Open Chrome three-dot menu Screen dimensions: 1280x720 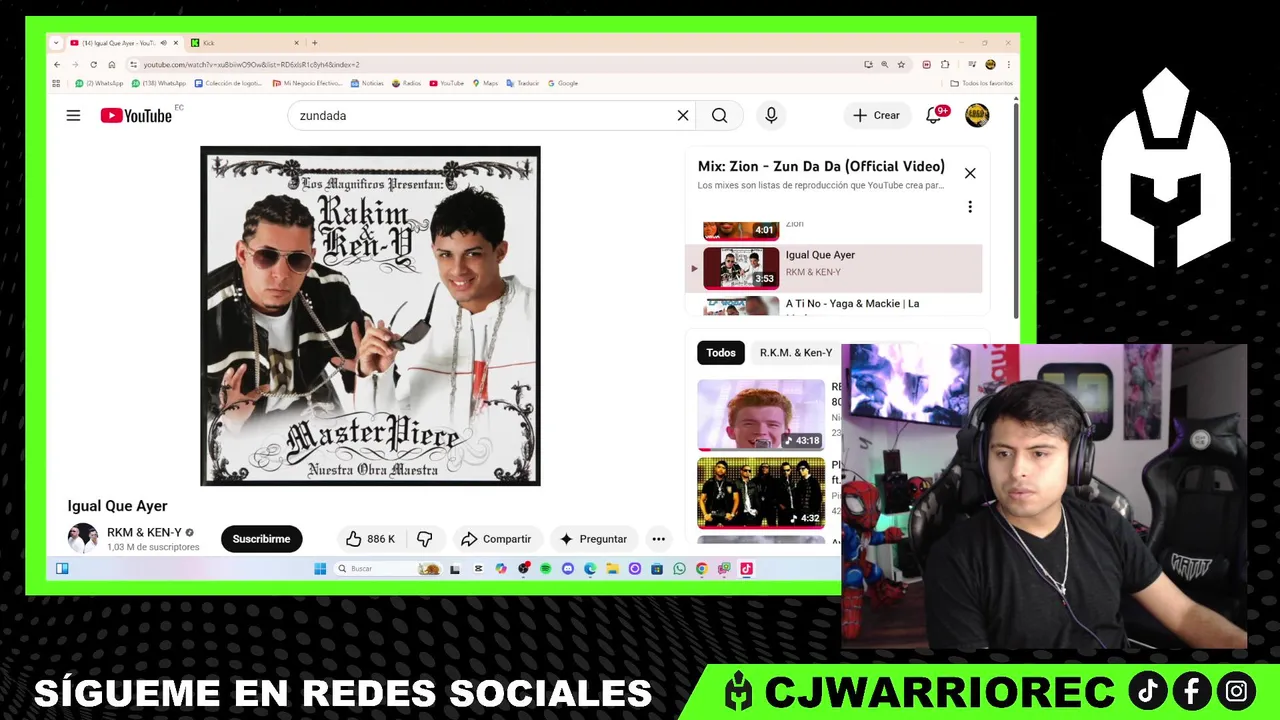point(1008,65)
